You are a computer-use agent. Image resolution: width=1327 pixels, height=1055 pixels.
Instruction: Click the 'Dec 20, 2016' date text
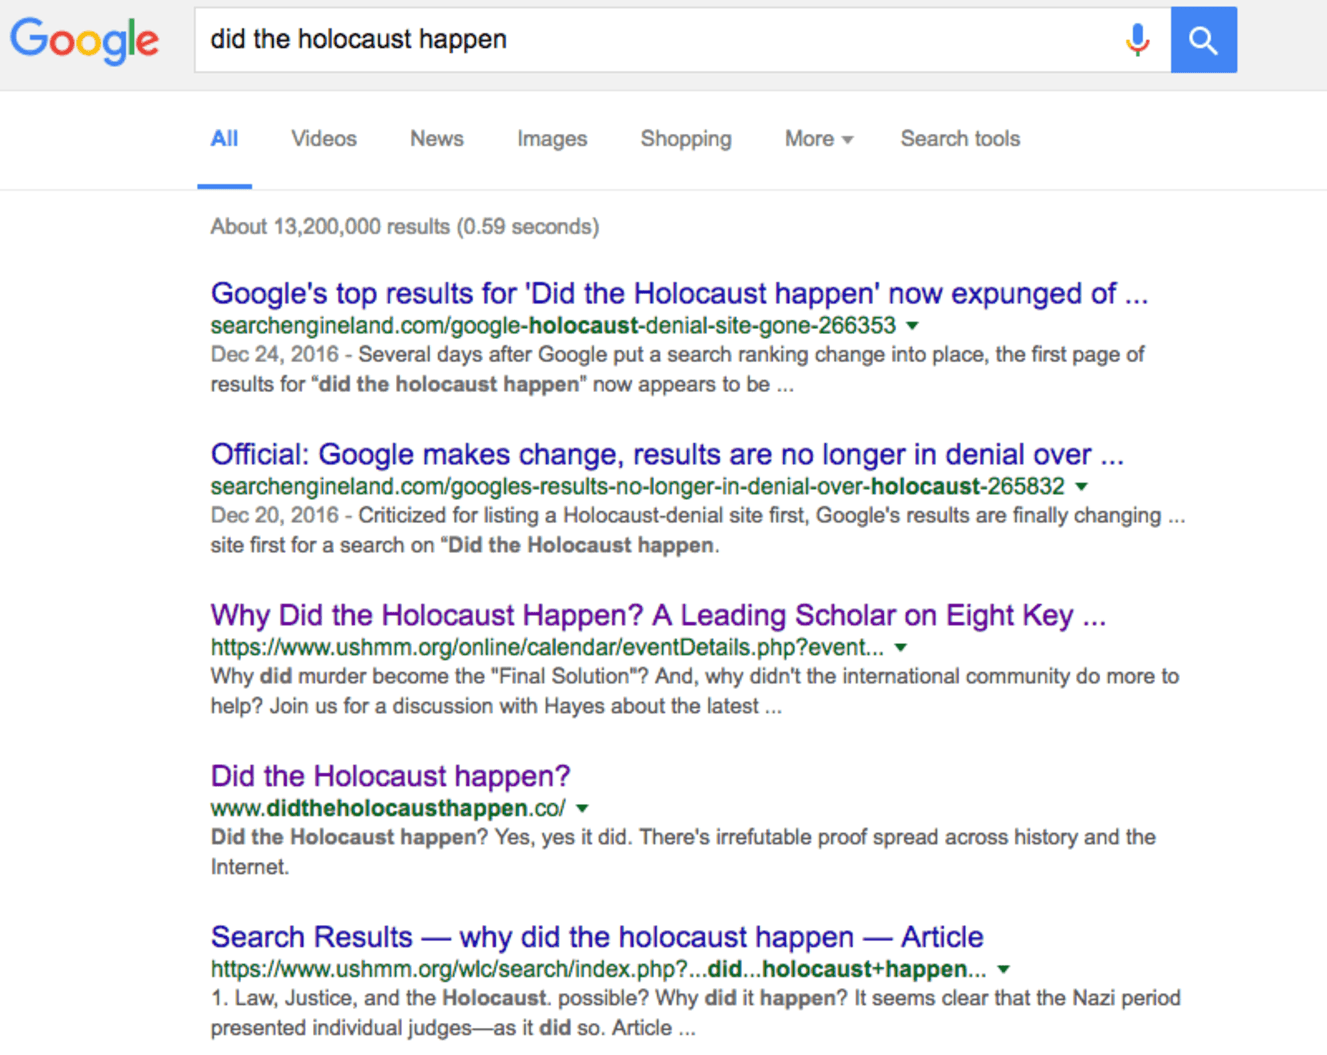point(274,516)
